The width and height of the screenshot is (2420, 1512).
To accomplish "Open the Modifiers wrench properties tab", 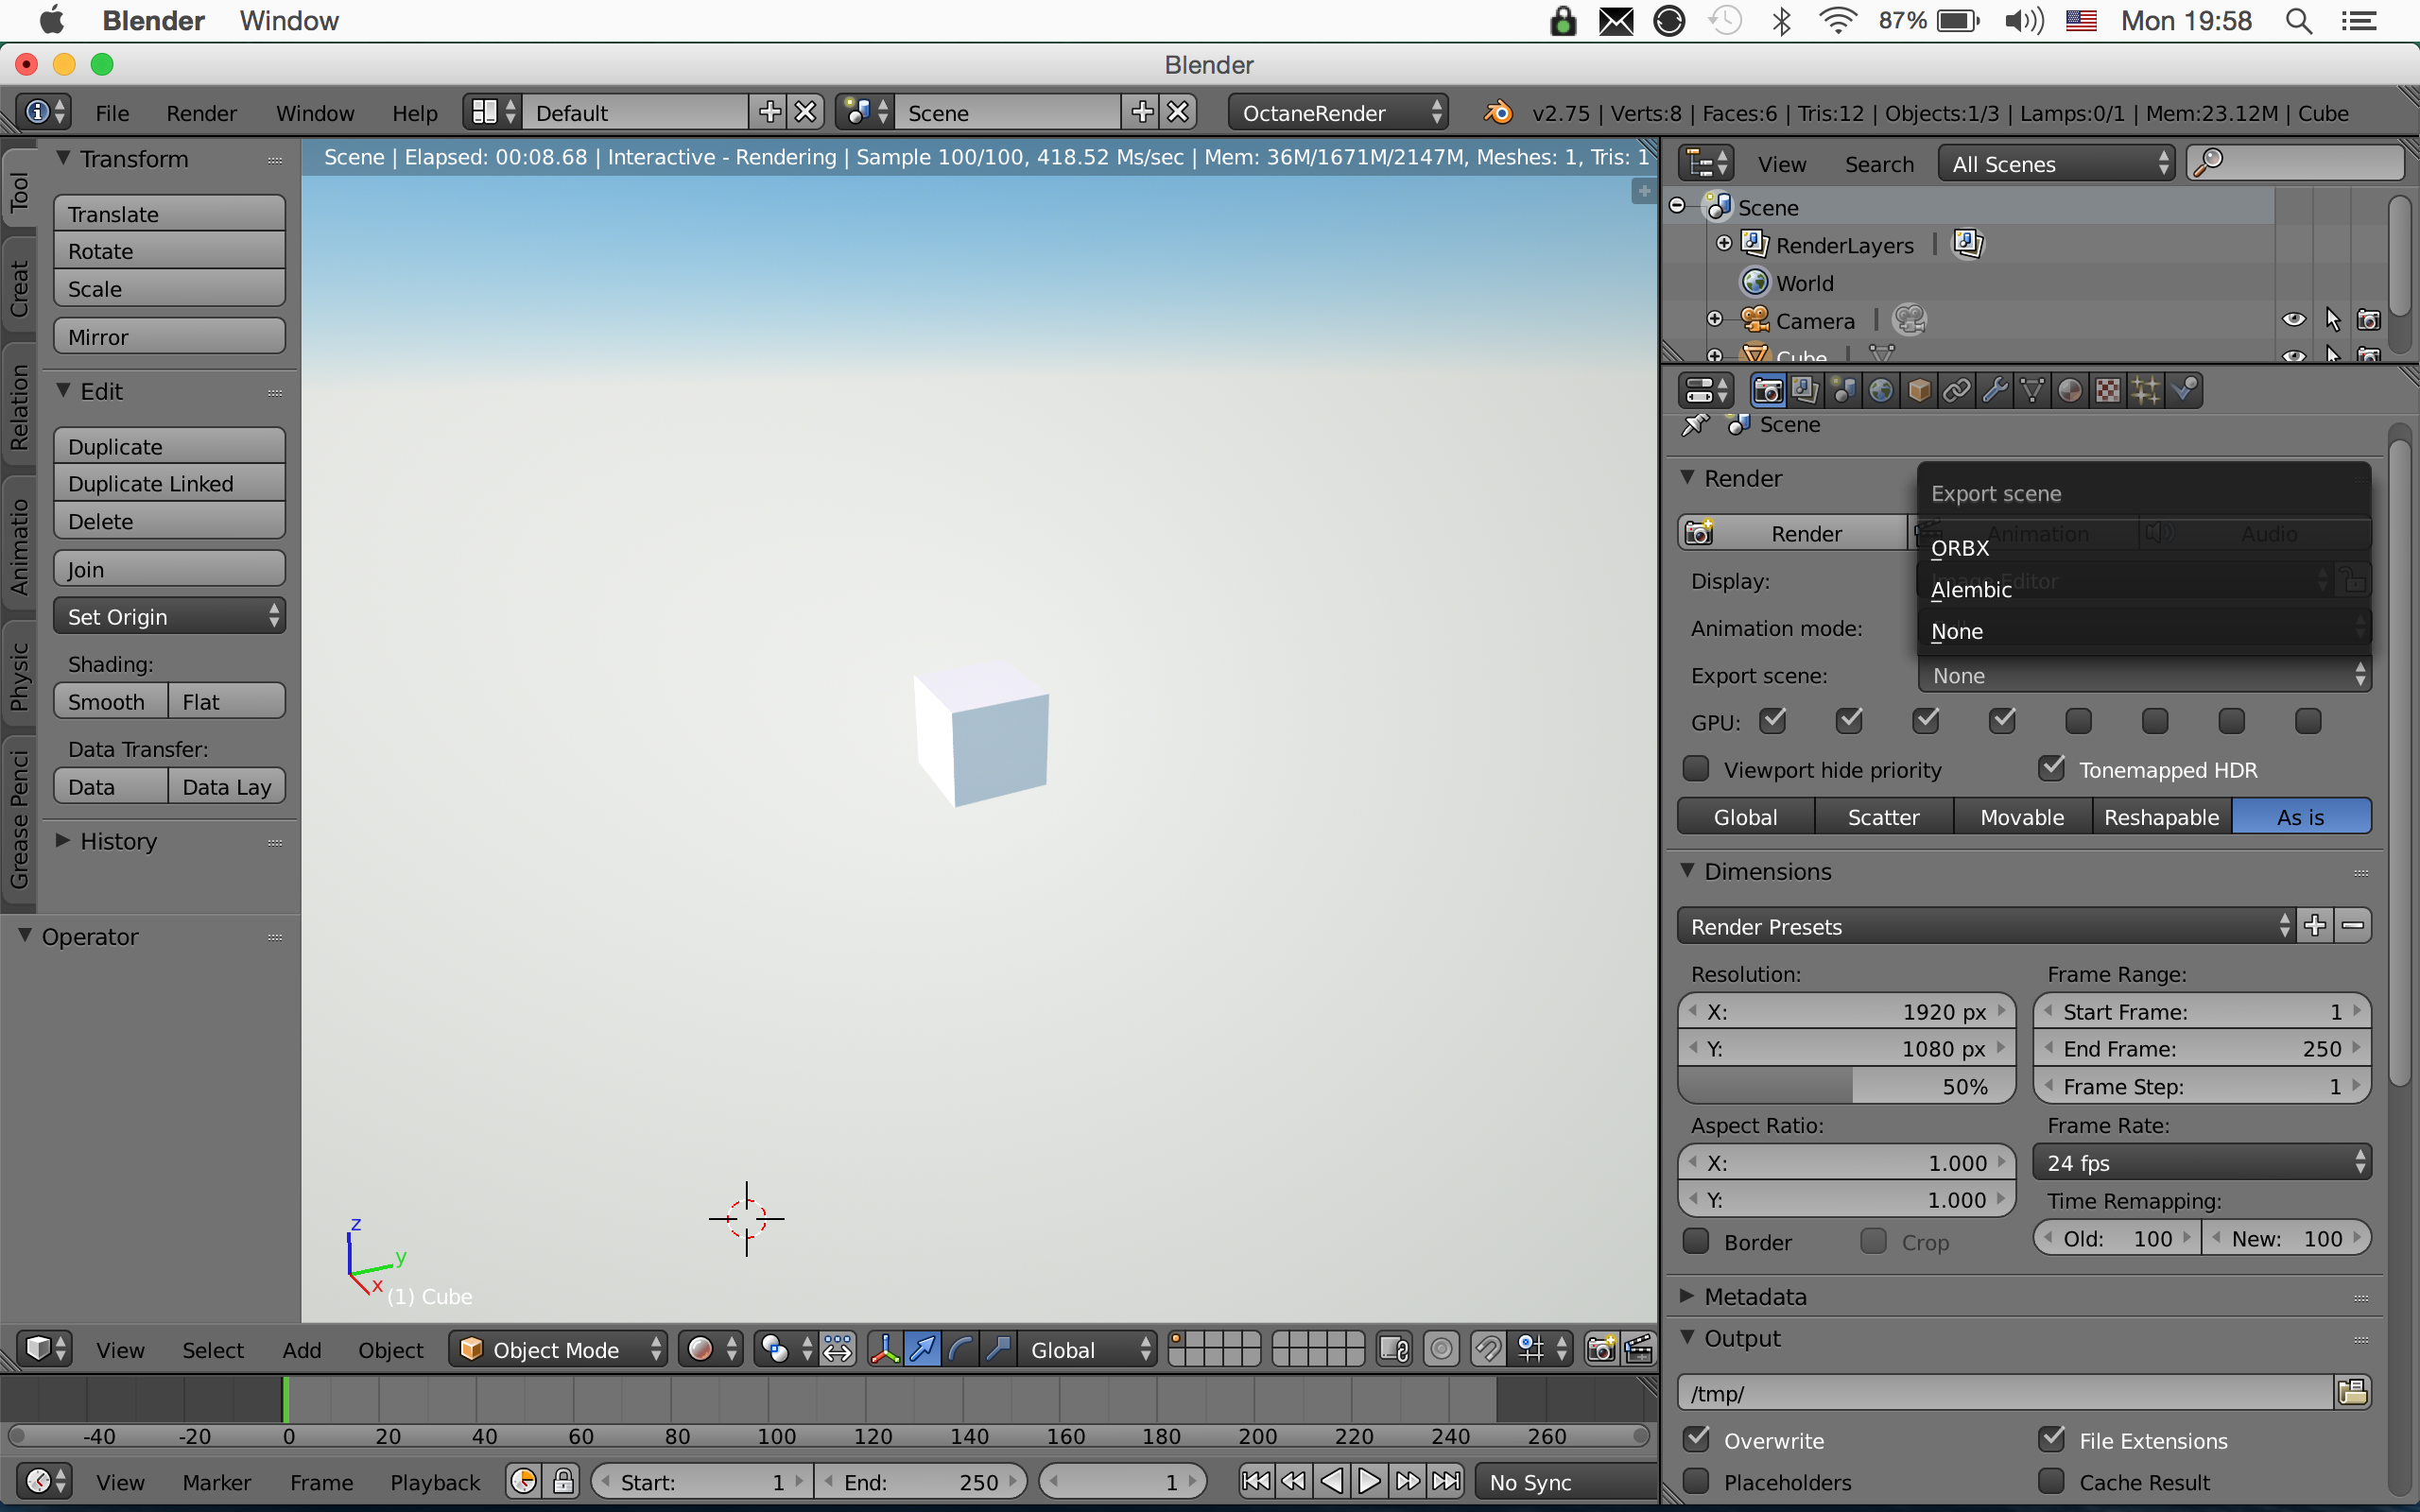I will [x=1994, y=391].
